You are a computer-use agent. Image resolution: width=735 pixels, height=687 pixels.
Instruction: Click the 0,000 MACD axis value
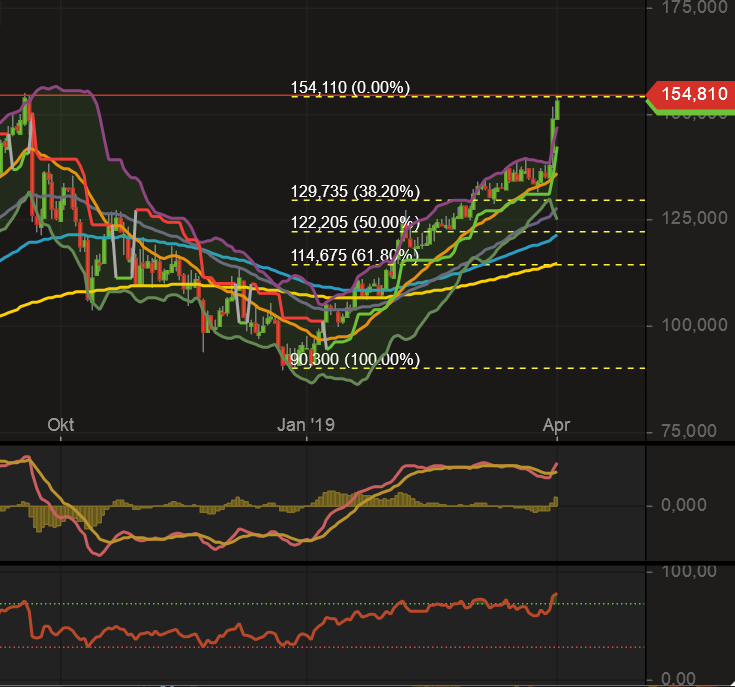click(x=683, y=505)
